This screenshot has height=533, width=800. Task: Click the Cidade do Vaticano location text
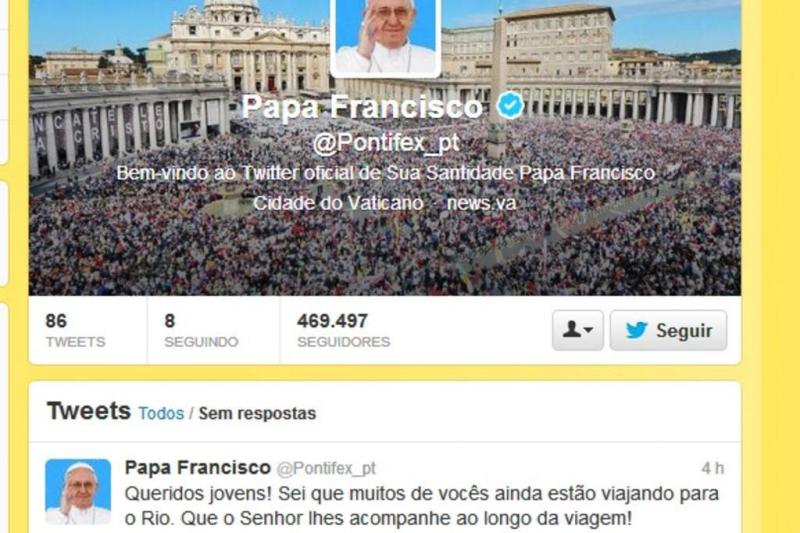pyautogui.click(x=338, y=203)
